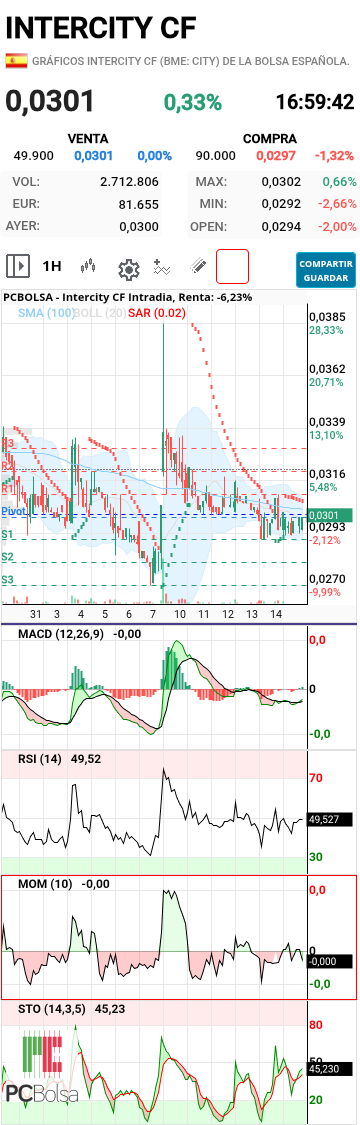Click the SAR (0.02) indicator label

157,313
